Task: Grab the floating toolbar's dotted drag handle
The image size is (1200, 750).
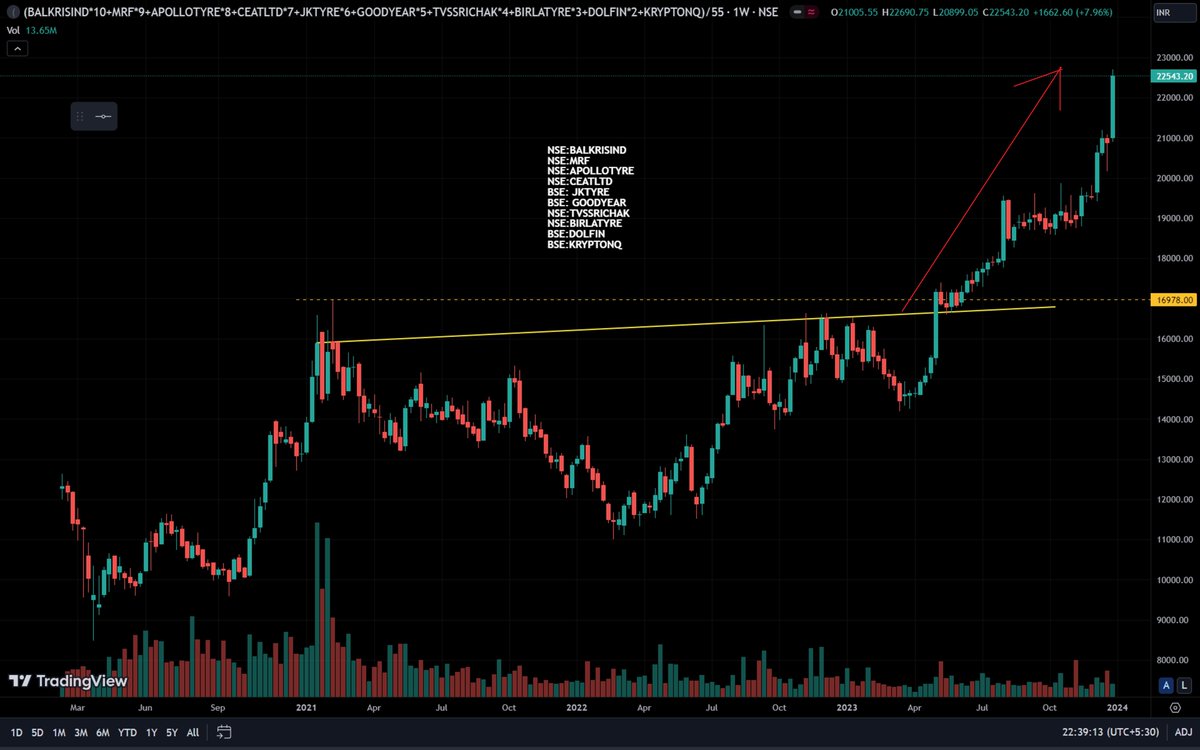Action: (x=80, y=117)
